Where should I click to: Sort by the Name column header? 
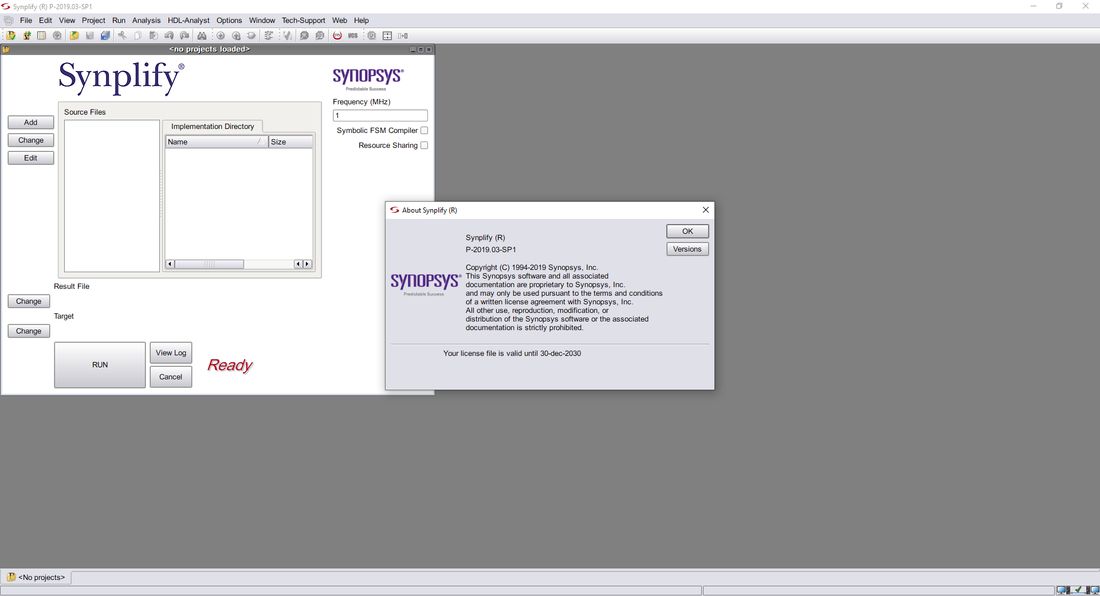[x=216, y=142]
